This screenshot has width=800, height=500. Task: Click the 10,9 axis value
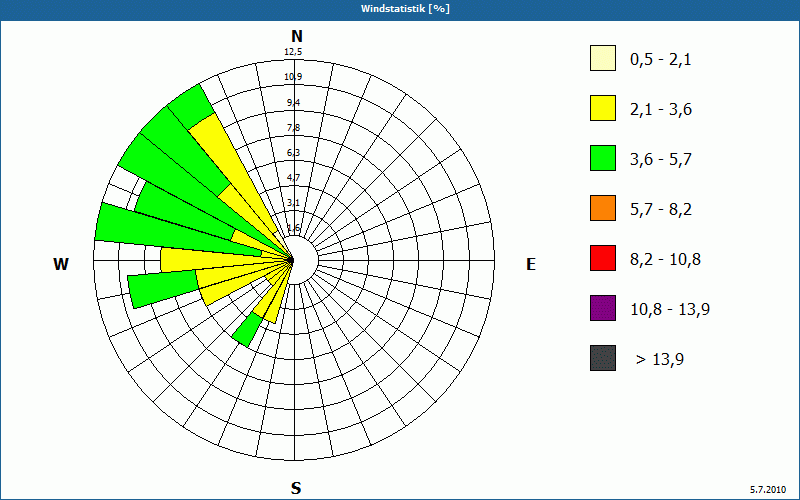(293, 77)
